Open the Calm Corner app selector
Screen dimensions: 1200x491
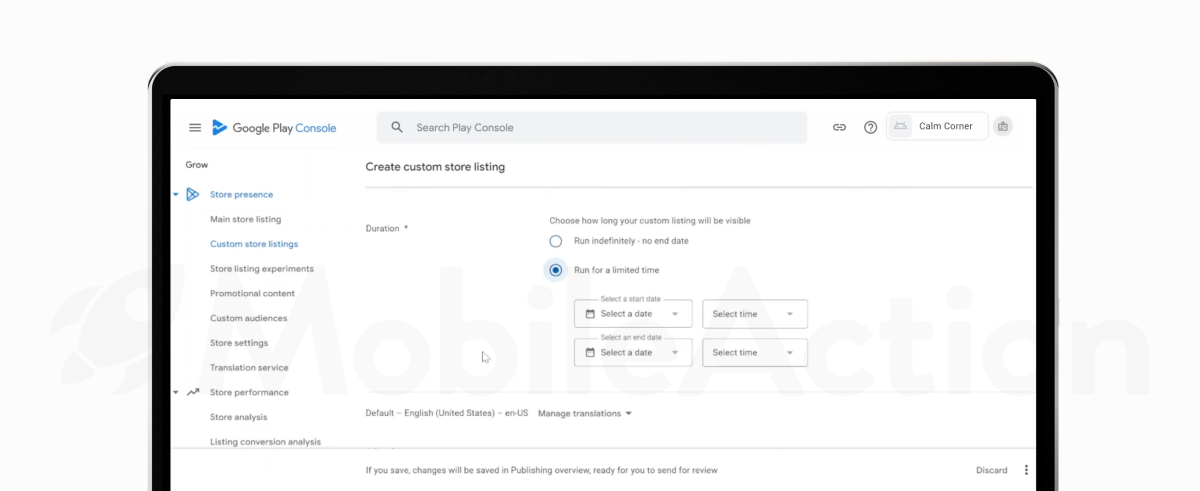tap(937, 126)
